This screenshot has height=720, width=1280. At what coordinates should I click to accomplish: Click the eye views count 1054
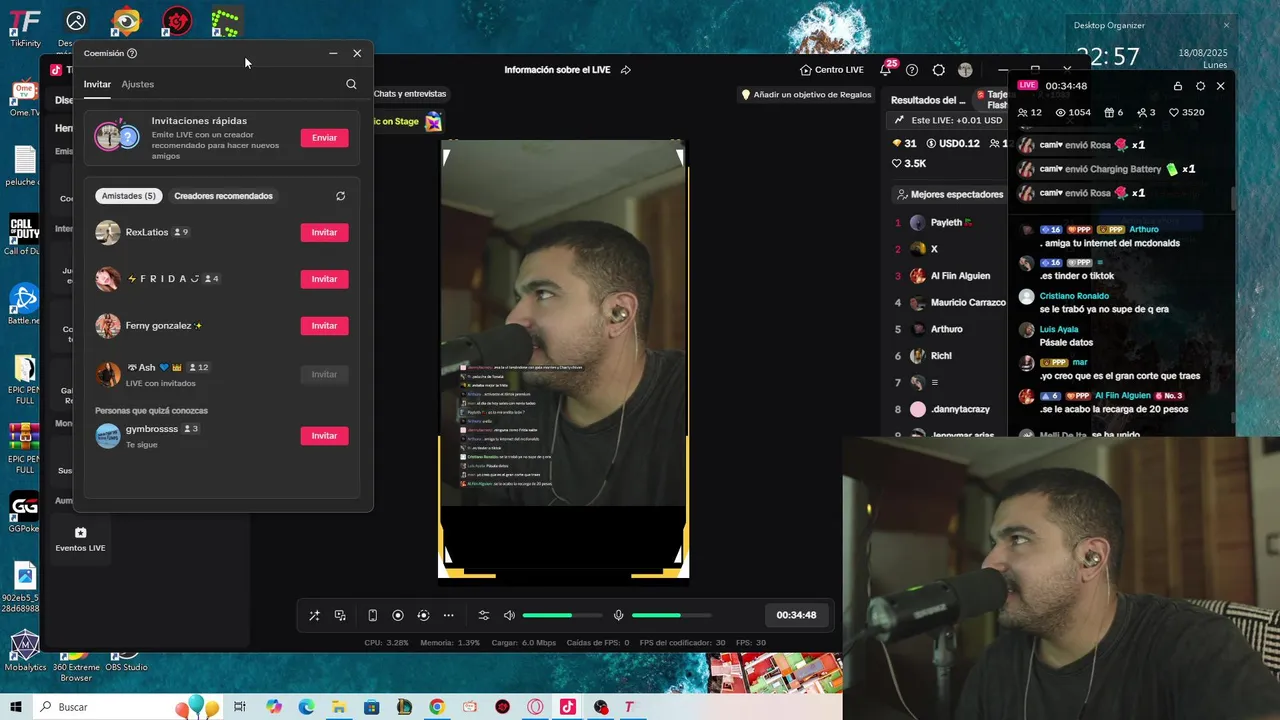1073,112
